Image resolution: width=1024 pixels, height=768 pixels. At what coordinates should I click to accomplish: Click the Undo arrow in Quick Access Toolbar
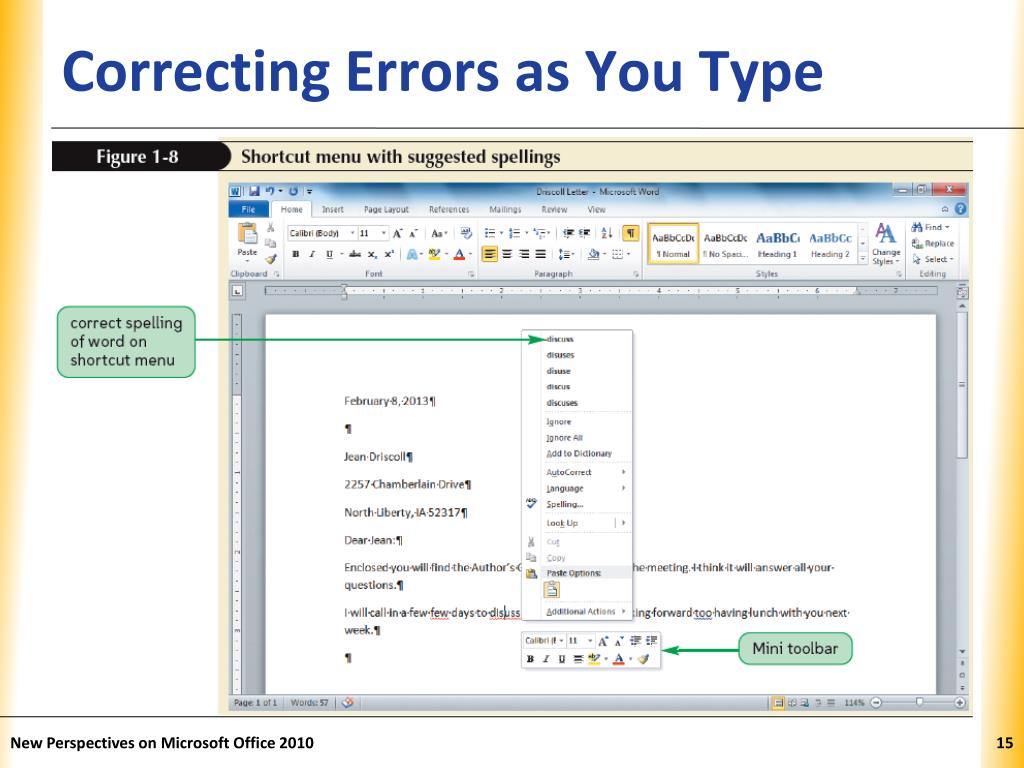(x=270, y=191)
